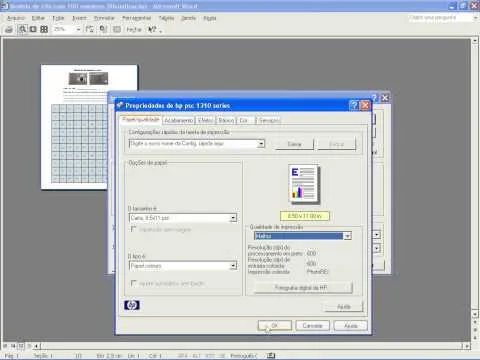This screenshot has width=480, height=360.
Task: Open the Arquivo menu
Action: pos(16,18)
